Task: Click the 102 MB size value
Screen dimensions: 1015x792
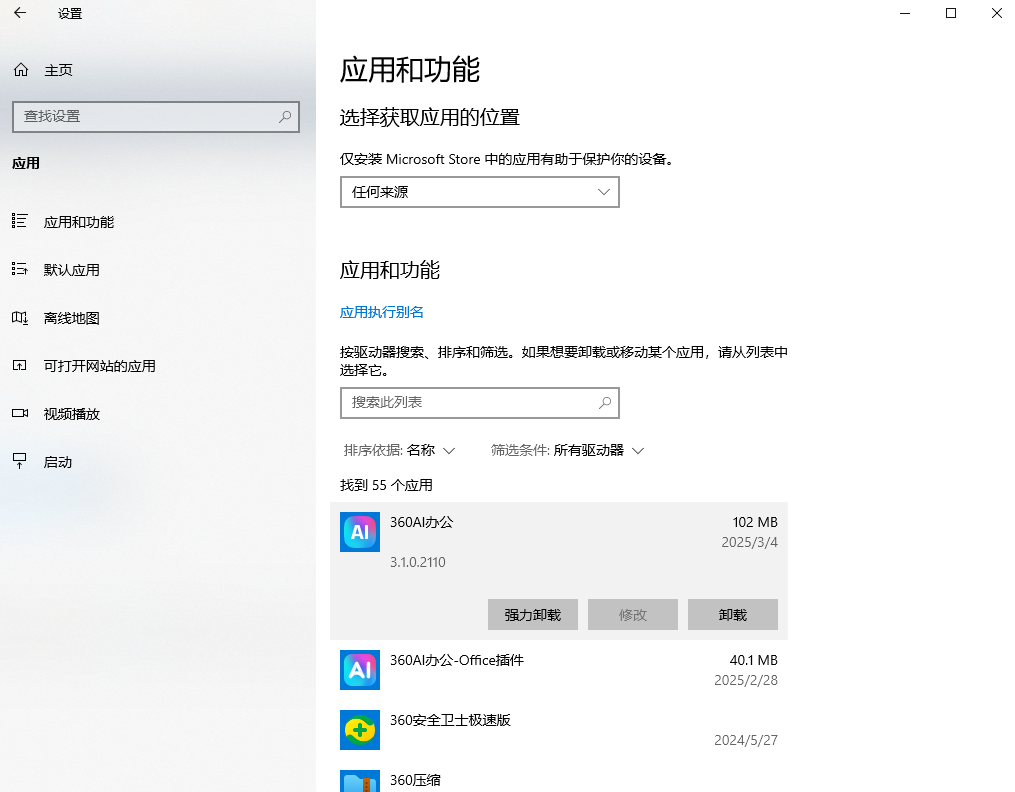Action: 755,522
